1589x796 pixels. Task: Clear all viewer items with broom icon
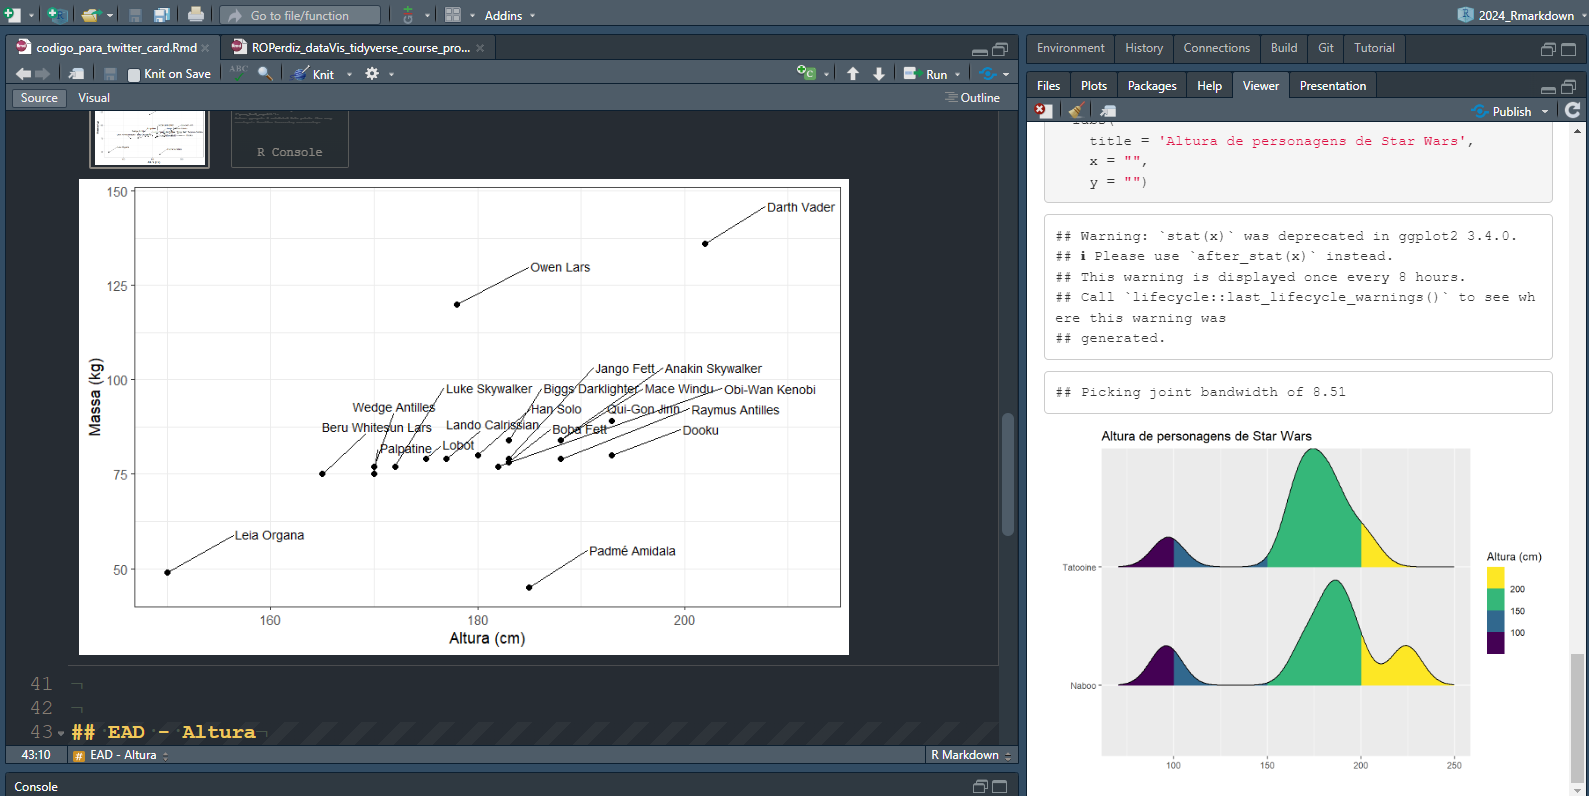pos(1075,111)
